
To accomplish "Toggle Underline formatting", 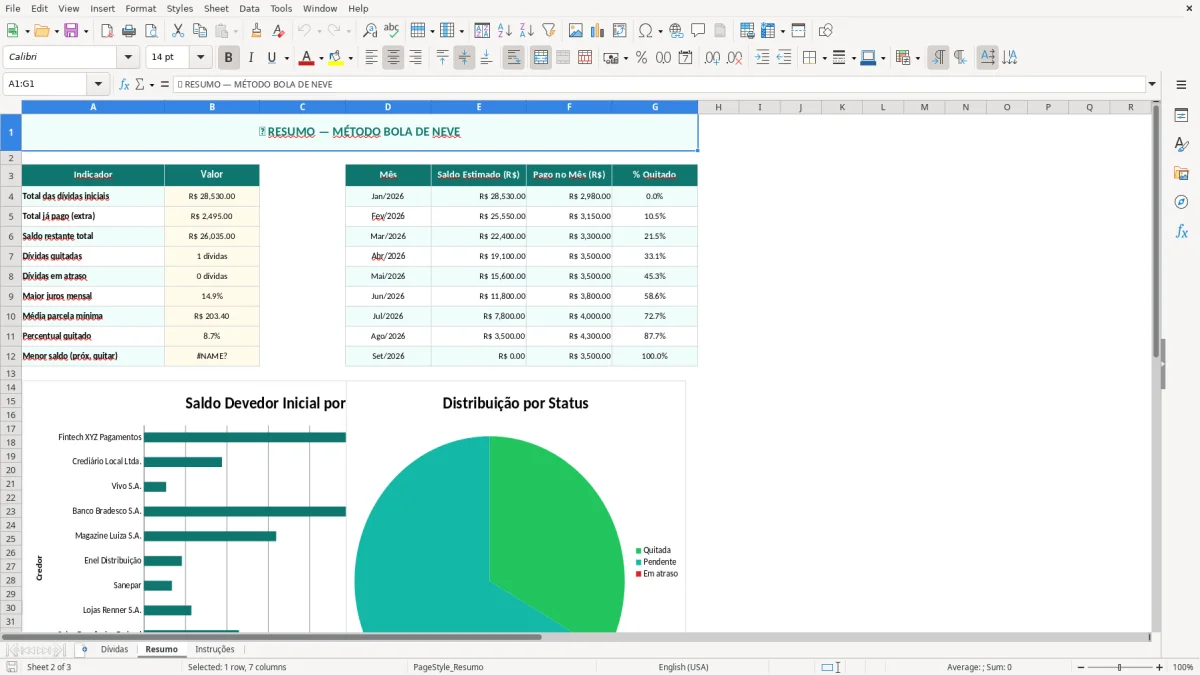I will point(272,58).
